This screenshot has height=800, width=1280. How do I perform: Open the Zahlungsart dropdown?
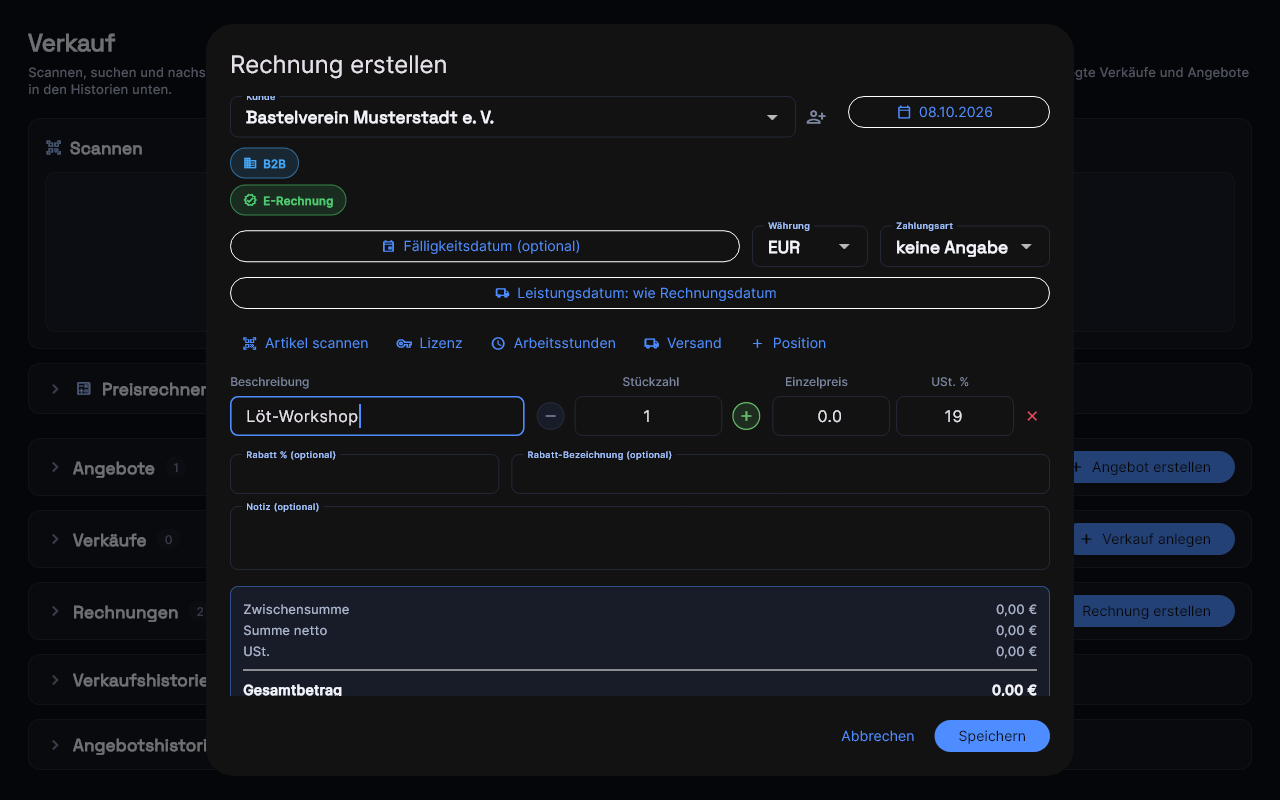(964, 247)
